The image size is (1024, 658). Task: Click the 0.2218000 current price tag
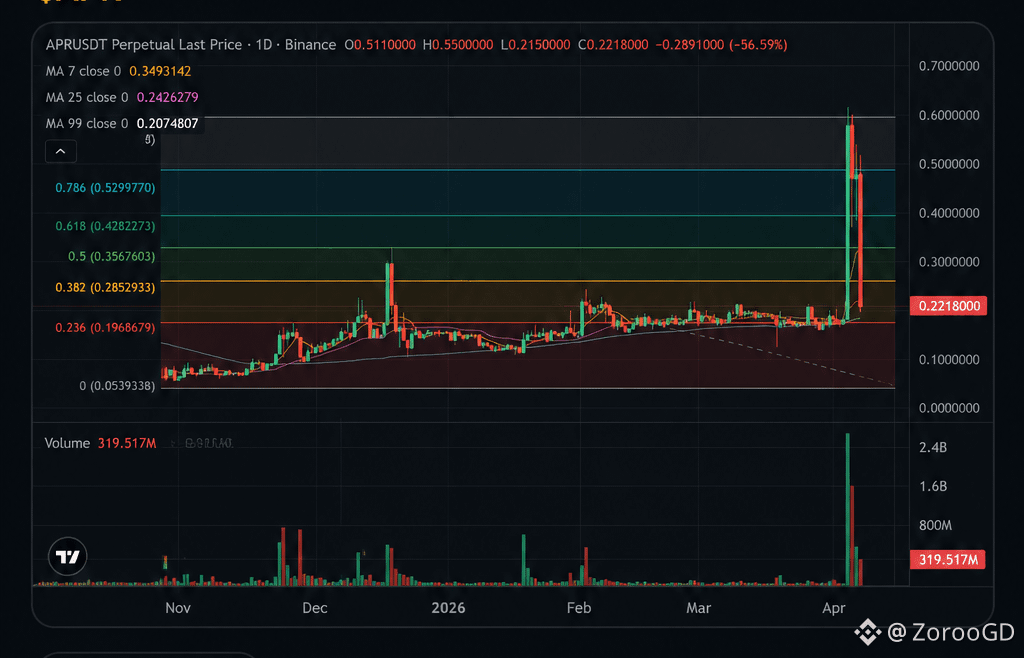948,306
